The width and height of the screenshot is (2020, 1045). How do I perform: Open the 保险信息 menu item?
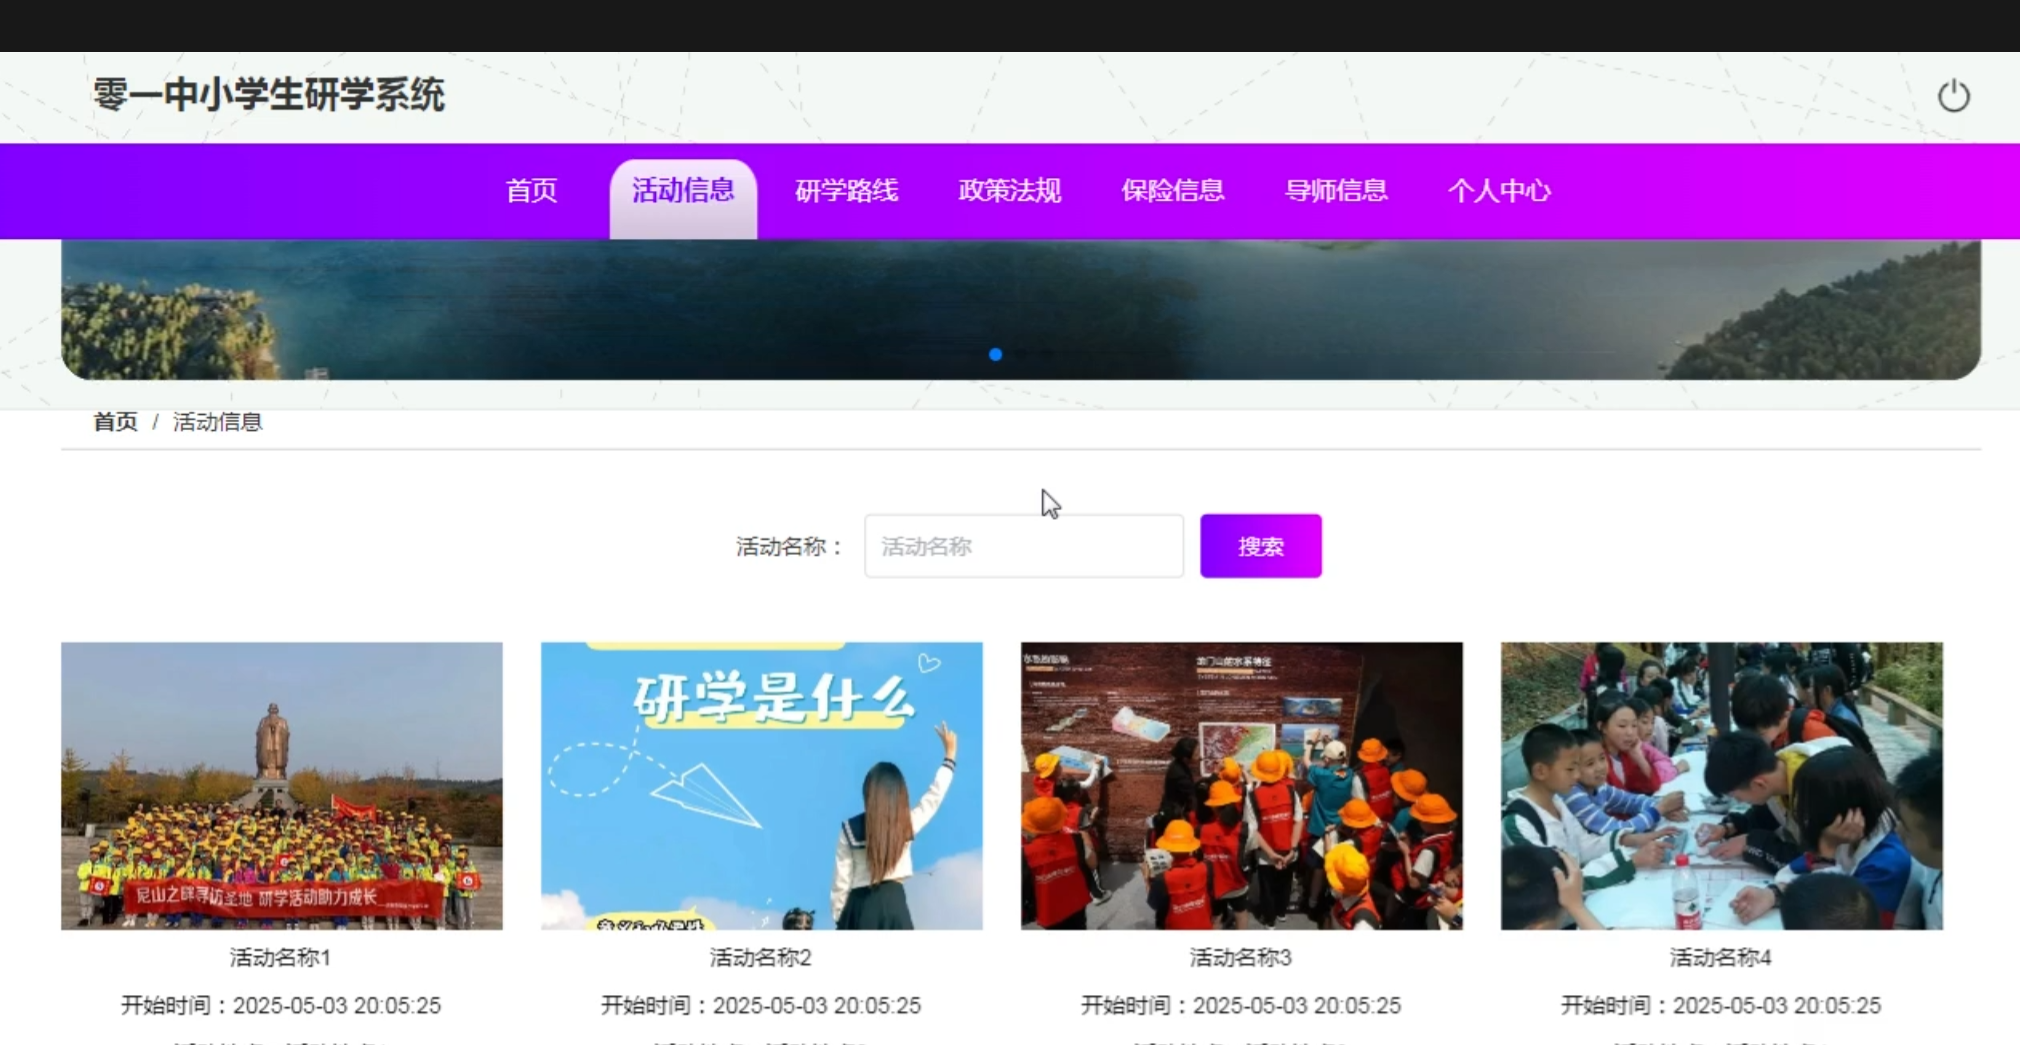[1172, 191]
